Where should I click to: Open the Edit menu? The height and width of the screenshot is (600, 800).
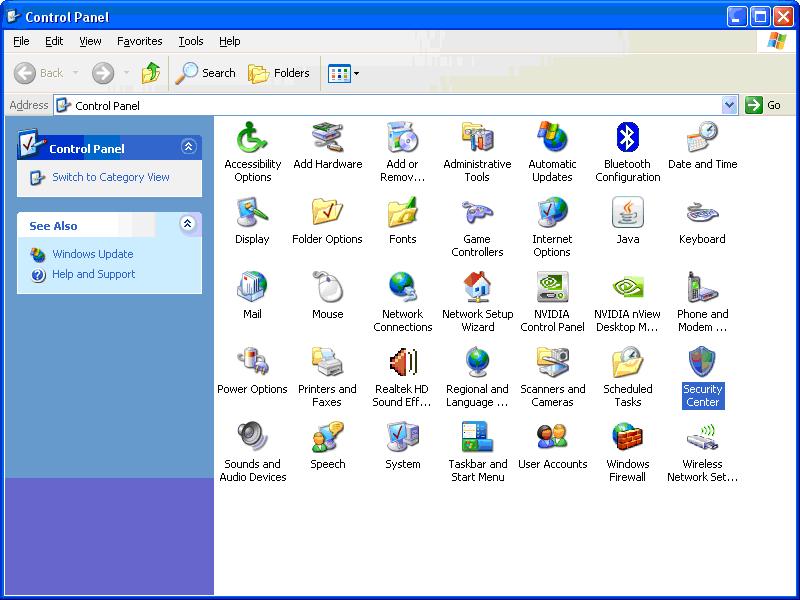pyautogui.click(x=54, y=41)
